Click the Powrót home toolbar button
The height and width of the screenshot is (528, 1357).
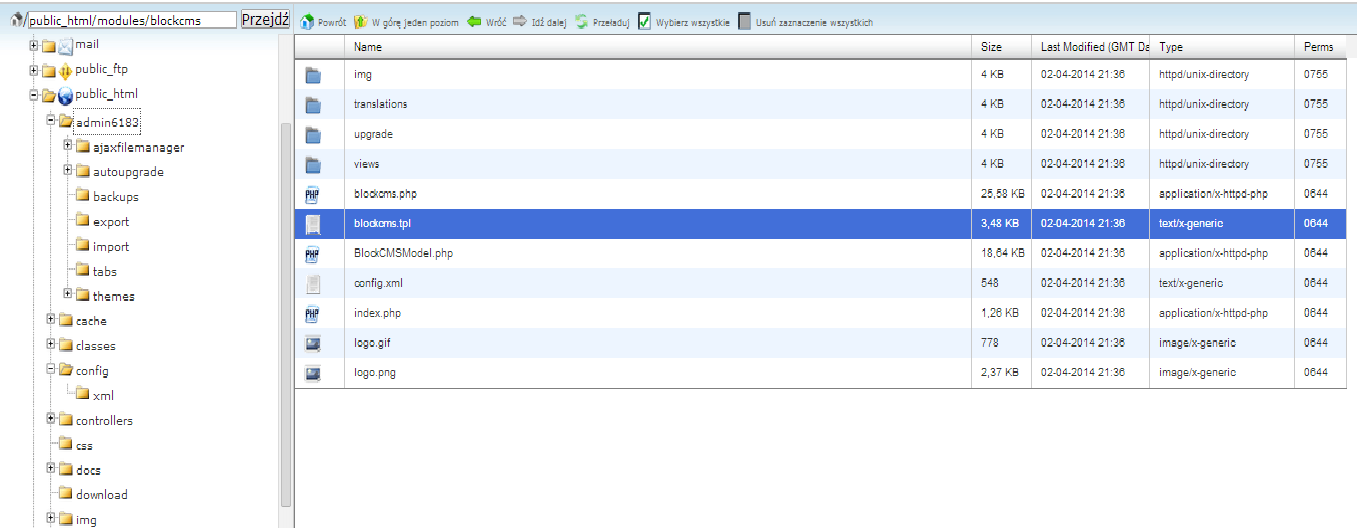coord(323,22)
